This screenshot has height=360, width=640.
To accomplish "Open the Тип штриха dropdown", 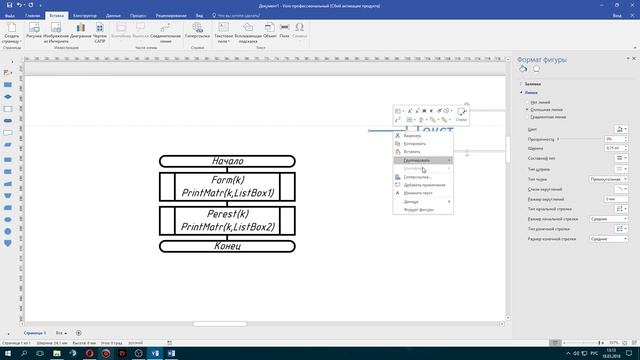I will [621, 169].
